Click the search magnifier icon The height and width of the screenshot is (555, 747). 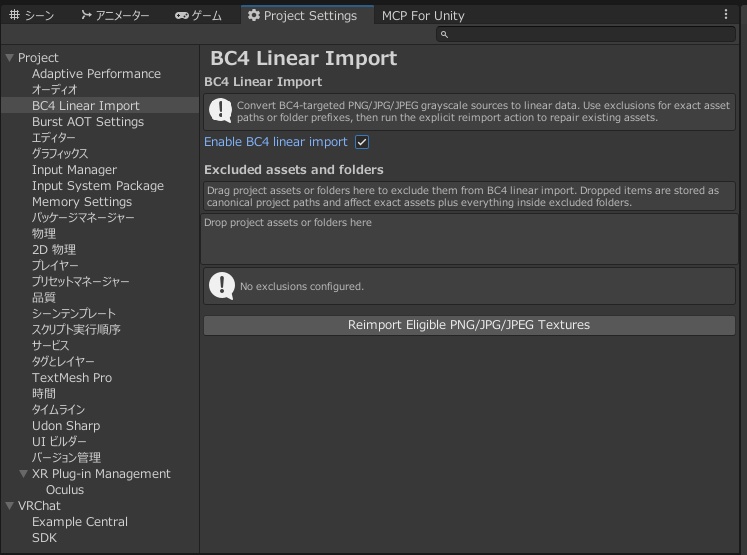coord(444,34)
